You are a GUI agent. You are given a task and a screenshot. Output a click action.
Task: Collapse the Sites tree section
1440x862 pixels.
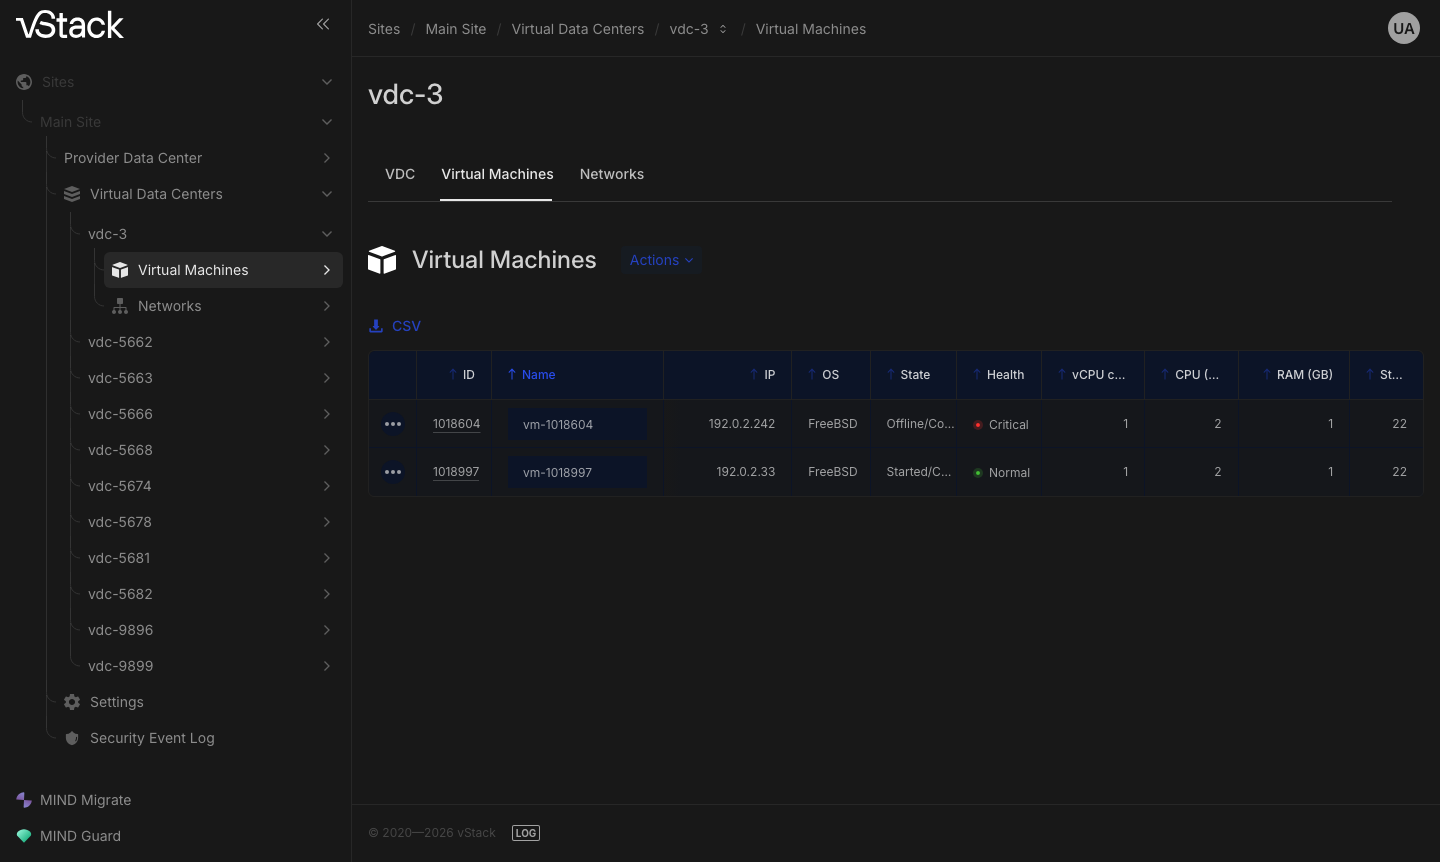(327, 82)
